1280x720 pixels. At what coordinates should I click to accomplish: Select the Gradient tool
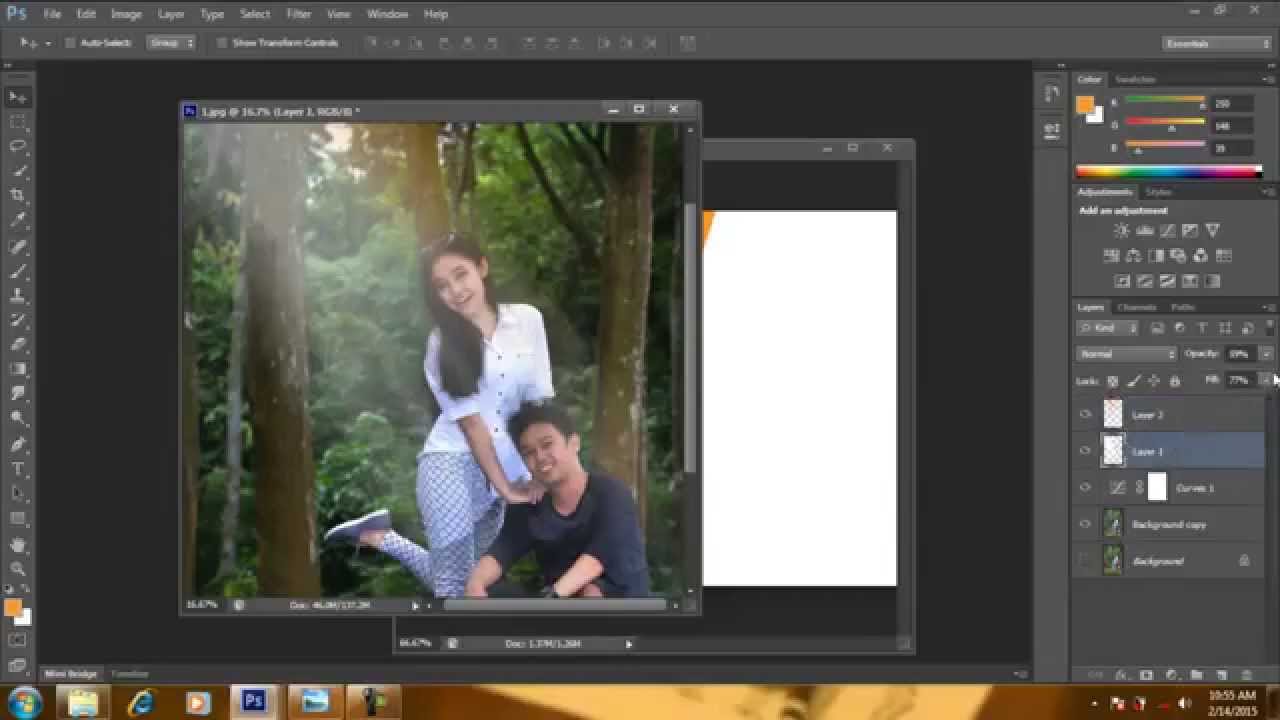pos(18,370)
